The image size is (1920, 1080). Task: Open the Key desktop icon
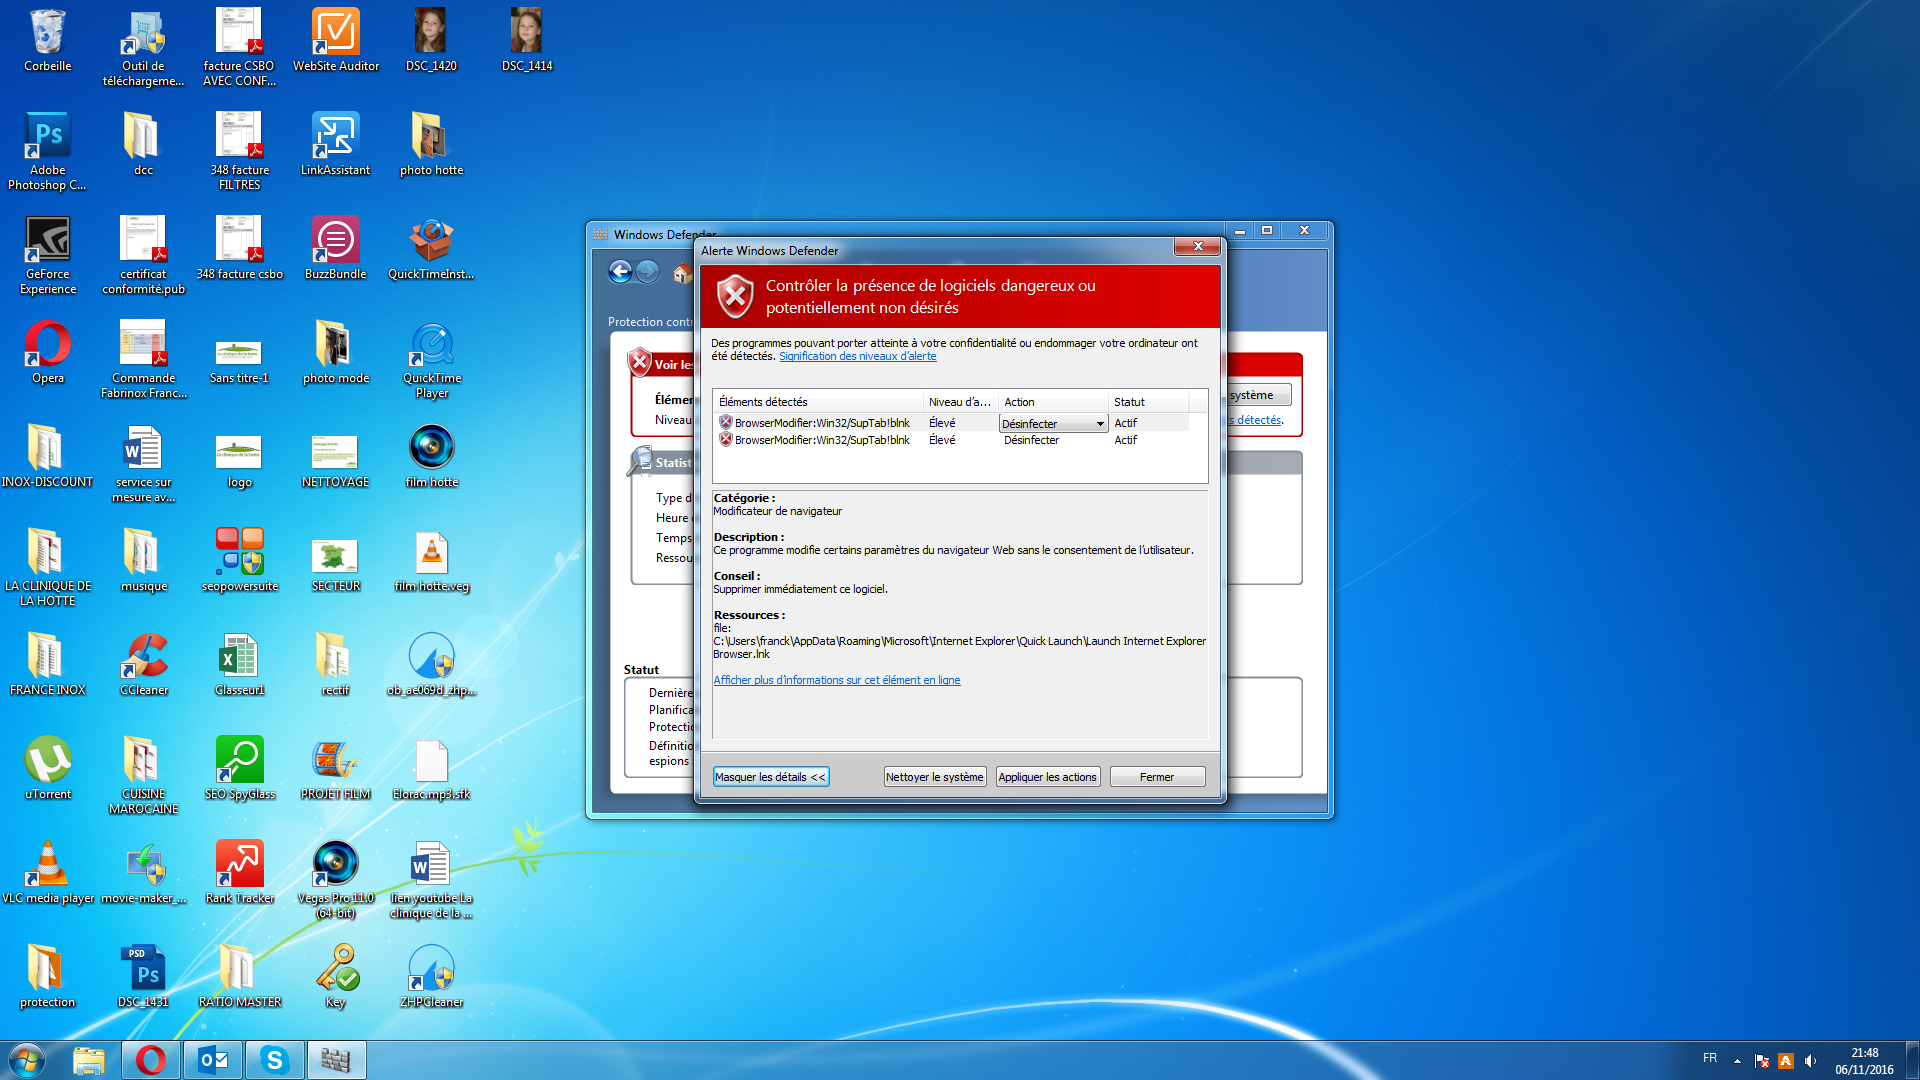coord(335,976)
